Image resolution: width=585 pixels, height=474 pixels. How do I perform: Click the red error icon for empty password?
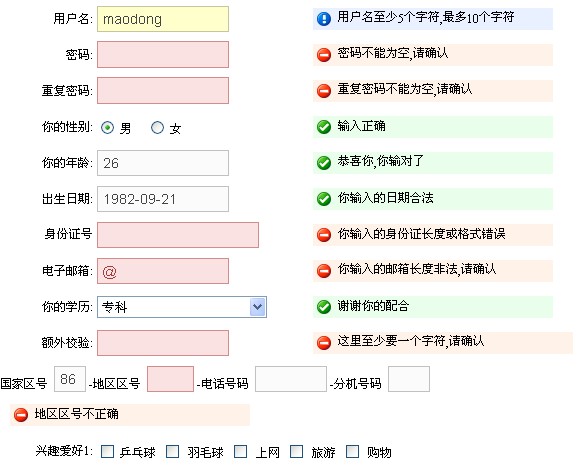323,54
